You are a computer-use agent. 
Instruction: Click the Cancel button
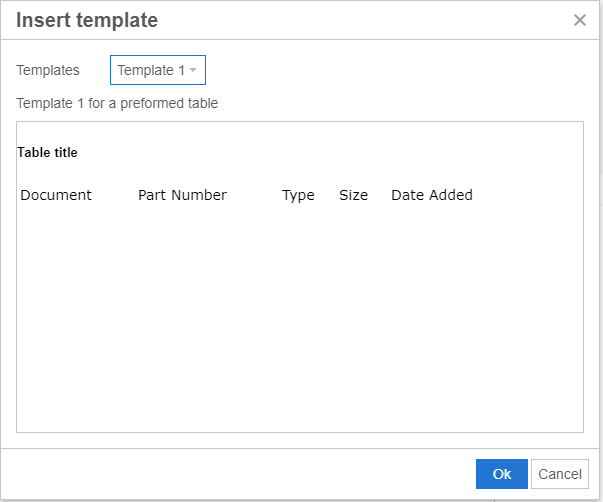560,474
